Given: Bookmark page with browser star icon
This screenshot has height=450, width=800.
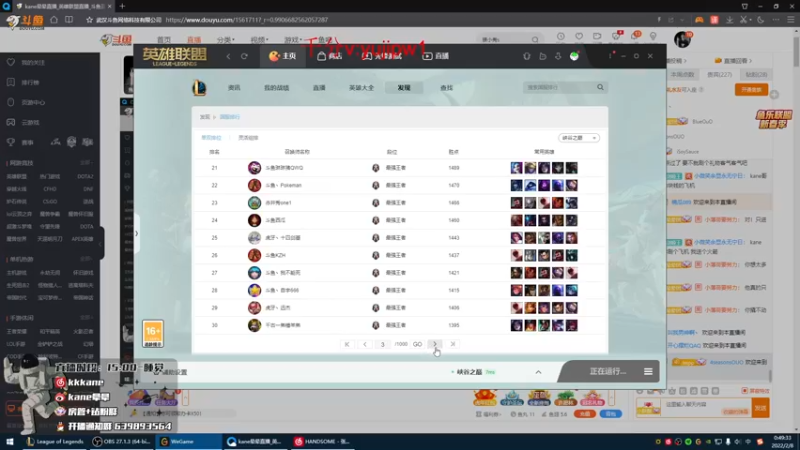Looking at the screenshot, I should tap(89, 20).
